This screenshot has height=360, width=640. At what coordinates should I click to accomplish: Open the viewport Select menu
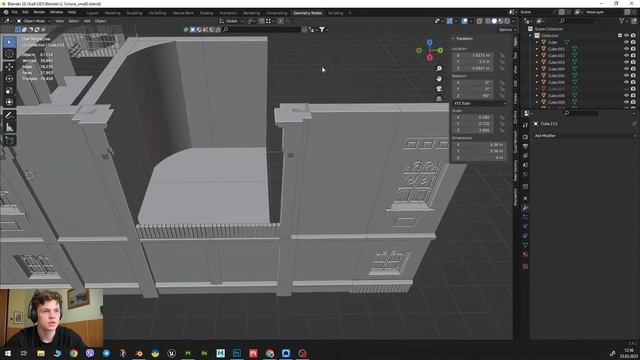point(73,21)
